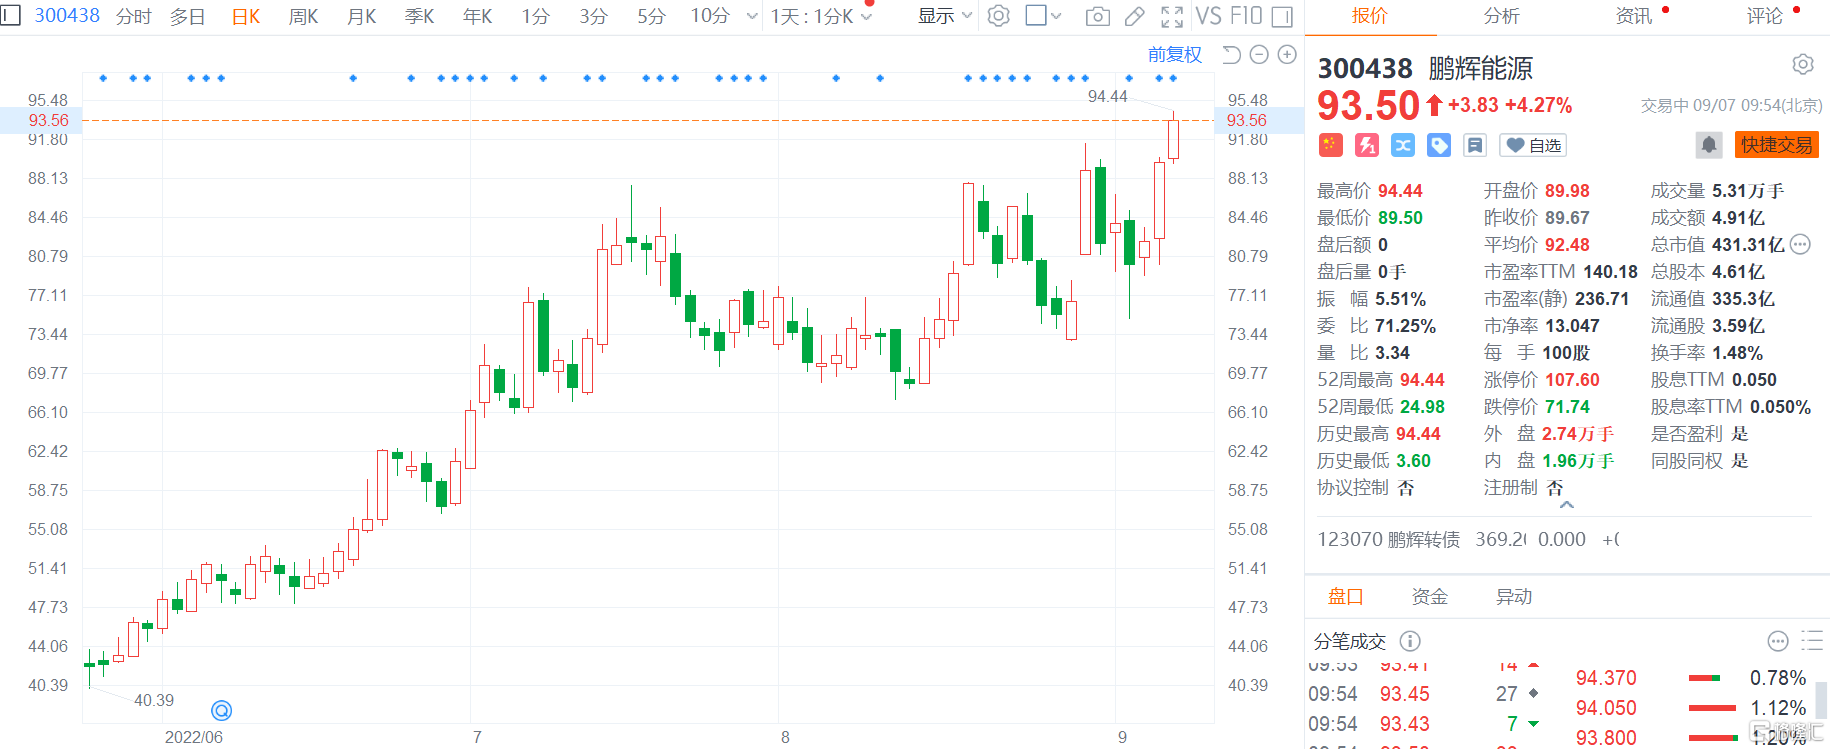
Task: Click the 涨停价 107.60 value
Action: click(1572, 380)
